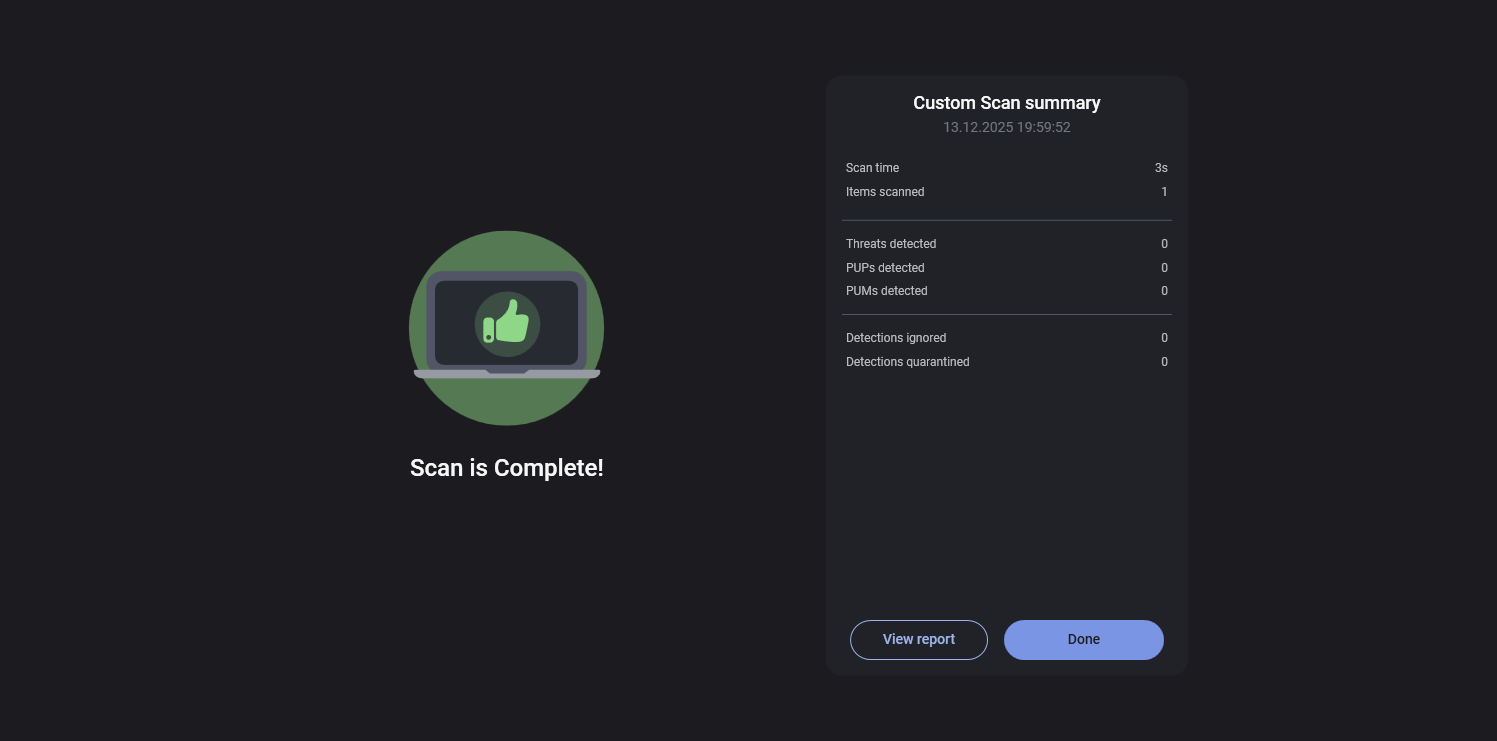Click the PUPs detected count 0
Image resolution: width=1497 pixels, height=741 pixels.
(x=1164, y=268)
